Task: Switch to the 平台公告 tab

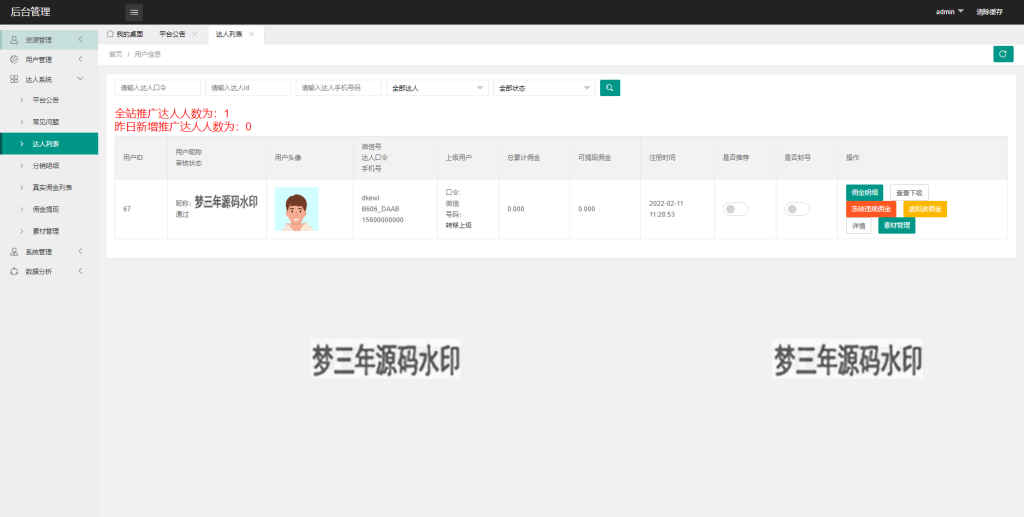Action: pyautogui.click(x=172, y=34)
